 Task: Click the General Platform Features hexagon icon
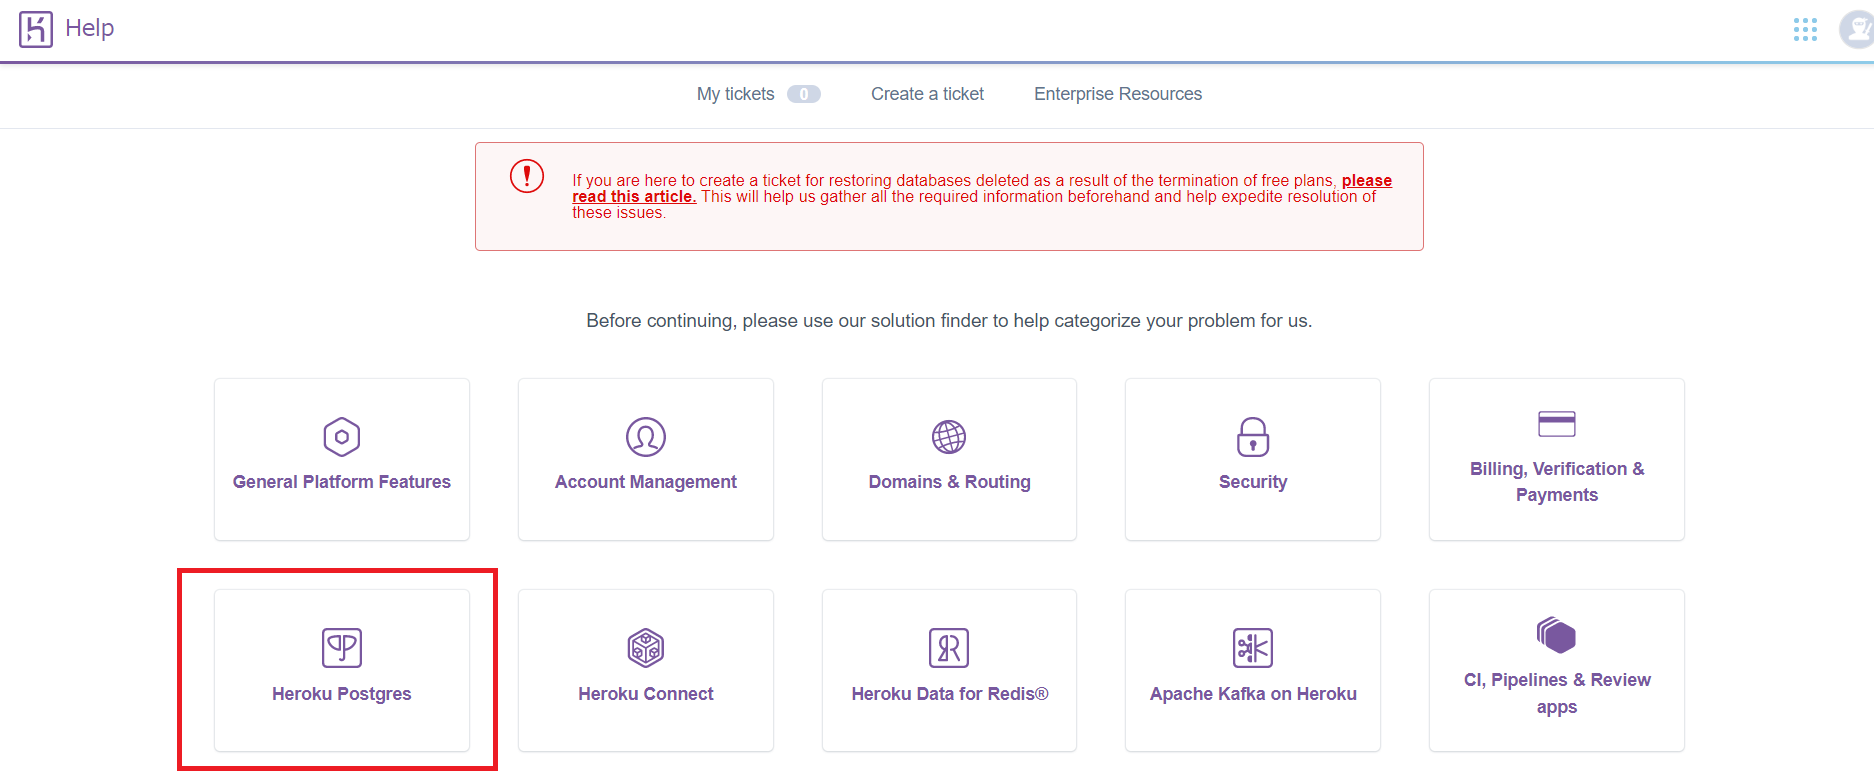tap(342, 437)
